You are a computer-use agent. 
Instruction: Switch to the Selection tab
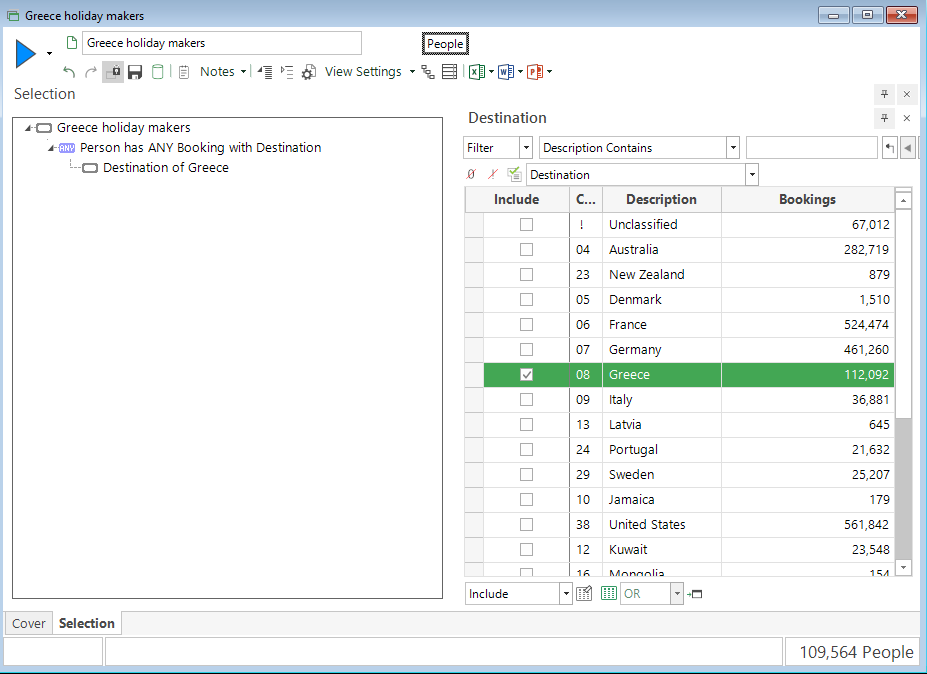pyautogui.click(x=87, y=623)
